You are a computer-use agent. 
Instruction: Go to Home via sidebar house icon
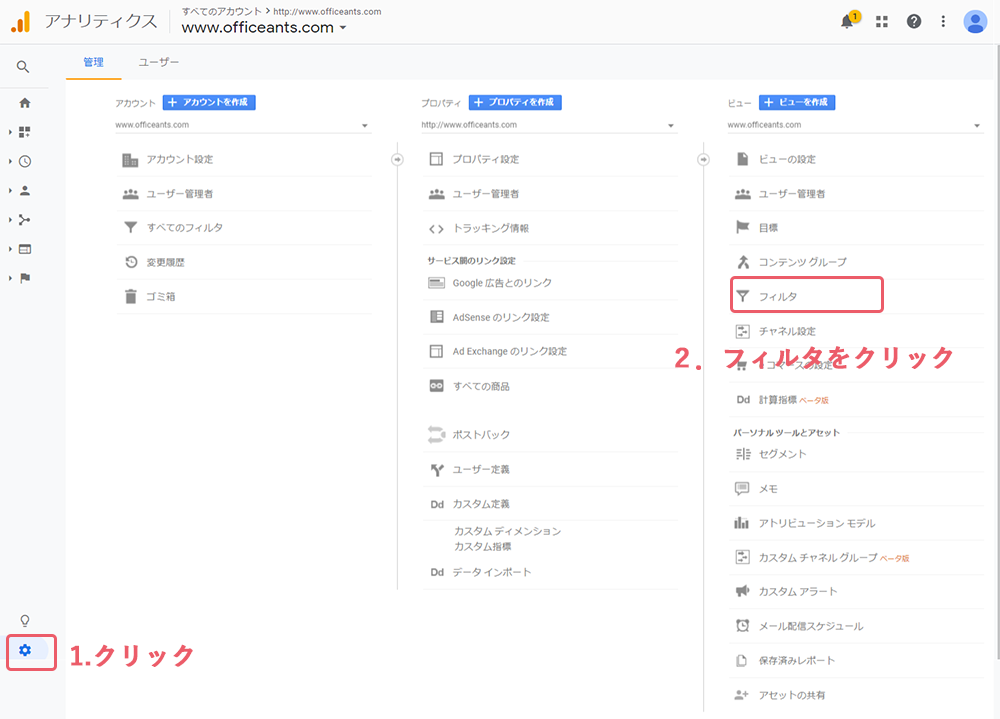(25, 103)
